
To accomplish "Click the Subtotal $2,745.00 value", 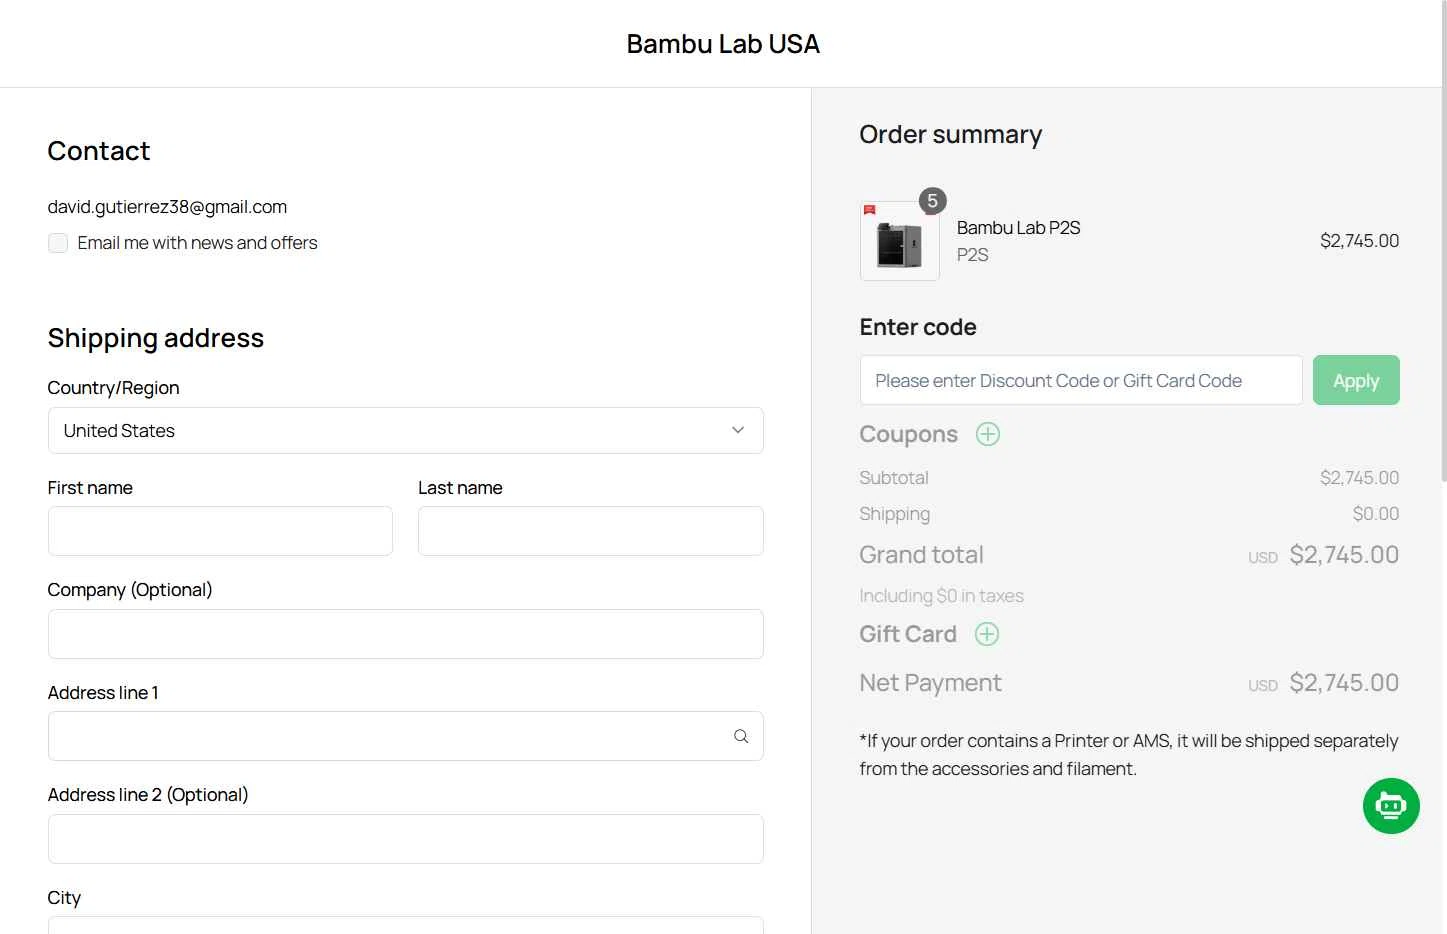I will [1360, 478].
